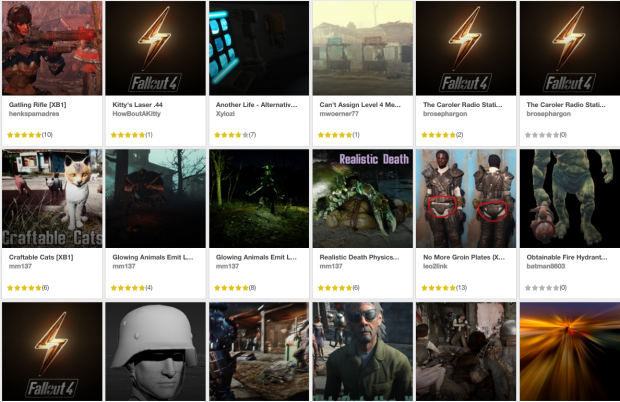Image resolution: width=620 pixels, height=402 pixels.
Task: Click the Can't Assign Level 4 Me... title
Action: (x=360, y=105)
